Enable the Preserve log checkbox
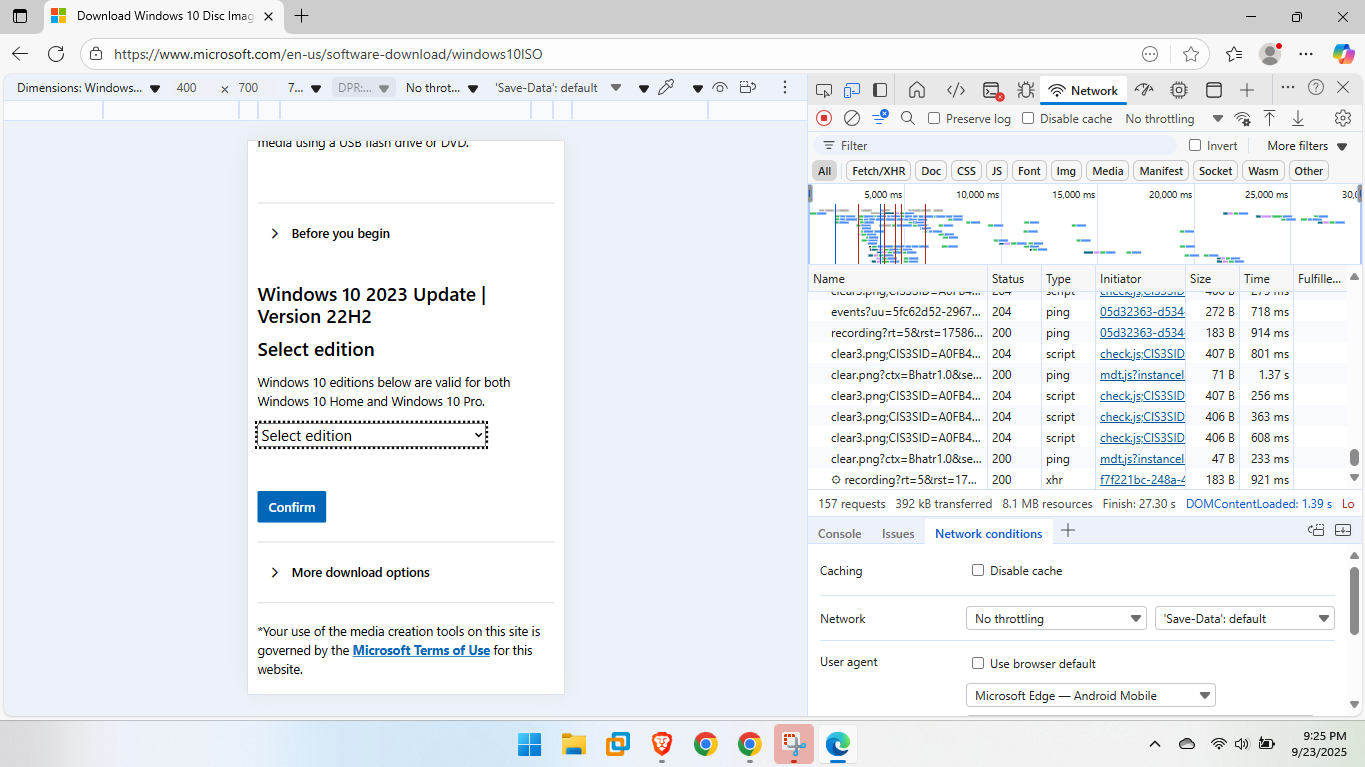The image size is (1365, 767). tap(934, 118)
